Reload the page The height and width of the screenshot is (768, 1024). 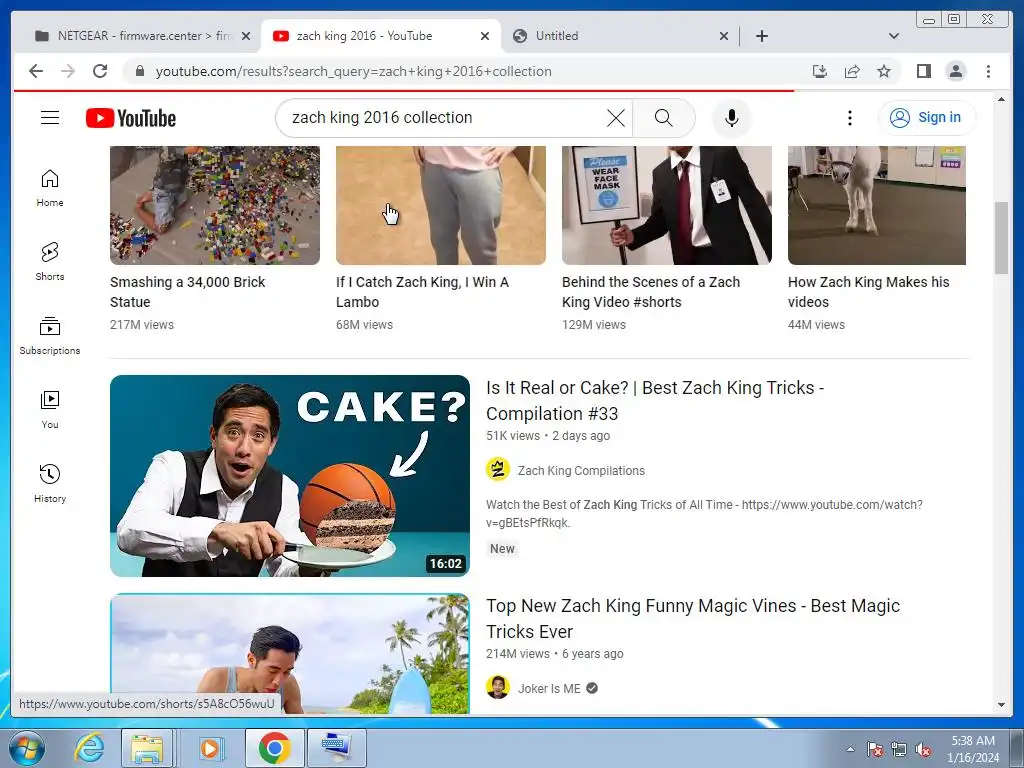[x=100, y=71]
